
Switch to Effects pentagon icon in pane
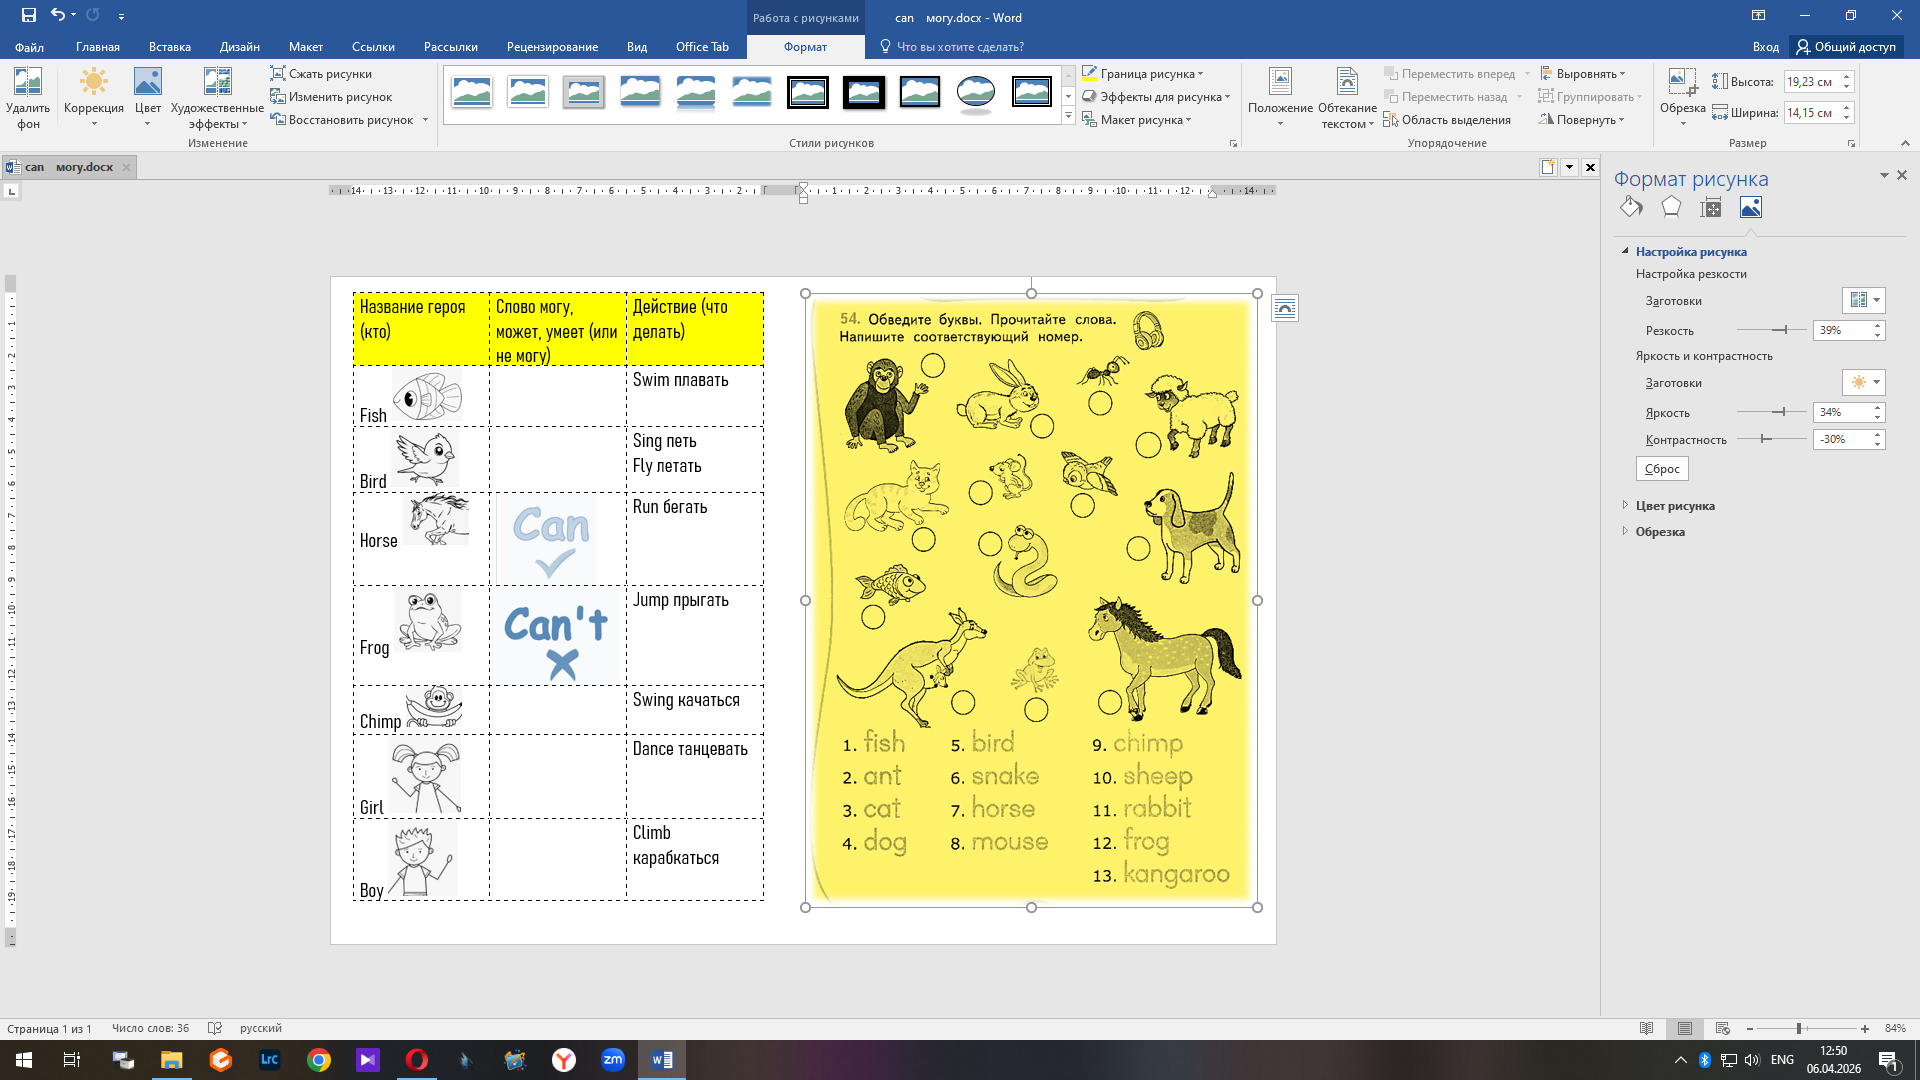click(x=1671, y=207)
